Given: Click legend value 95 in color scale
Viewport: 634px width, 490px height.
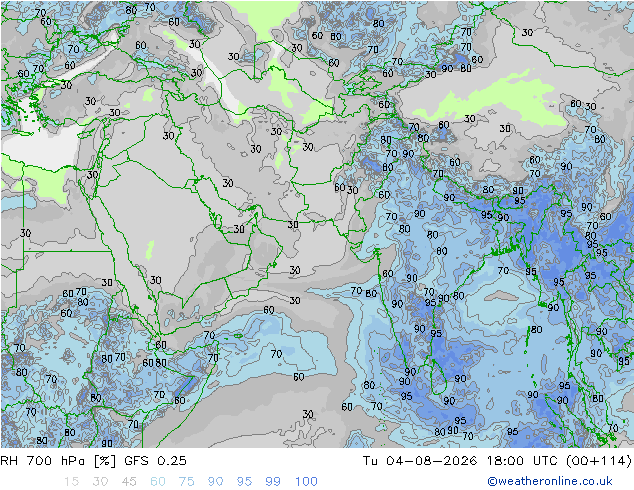Looking at the screenshot, I should [244, 482].
